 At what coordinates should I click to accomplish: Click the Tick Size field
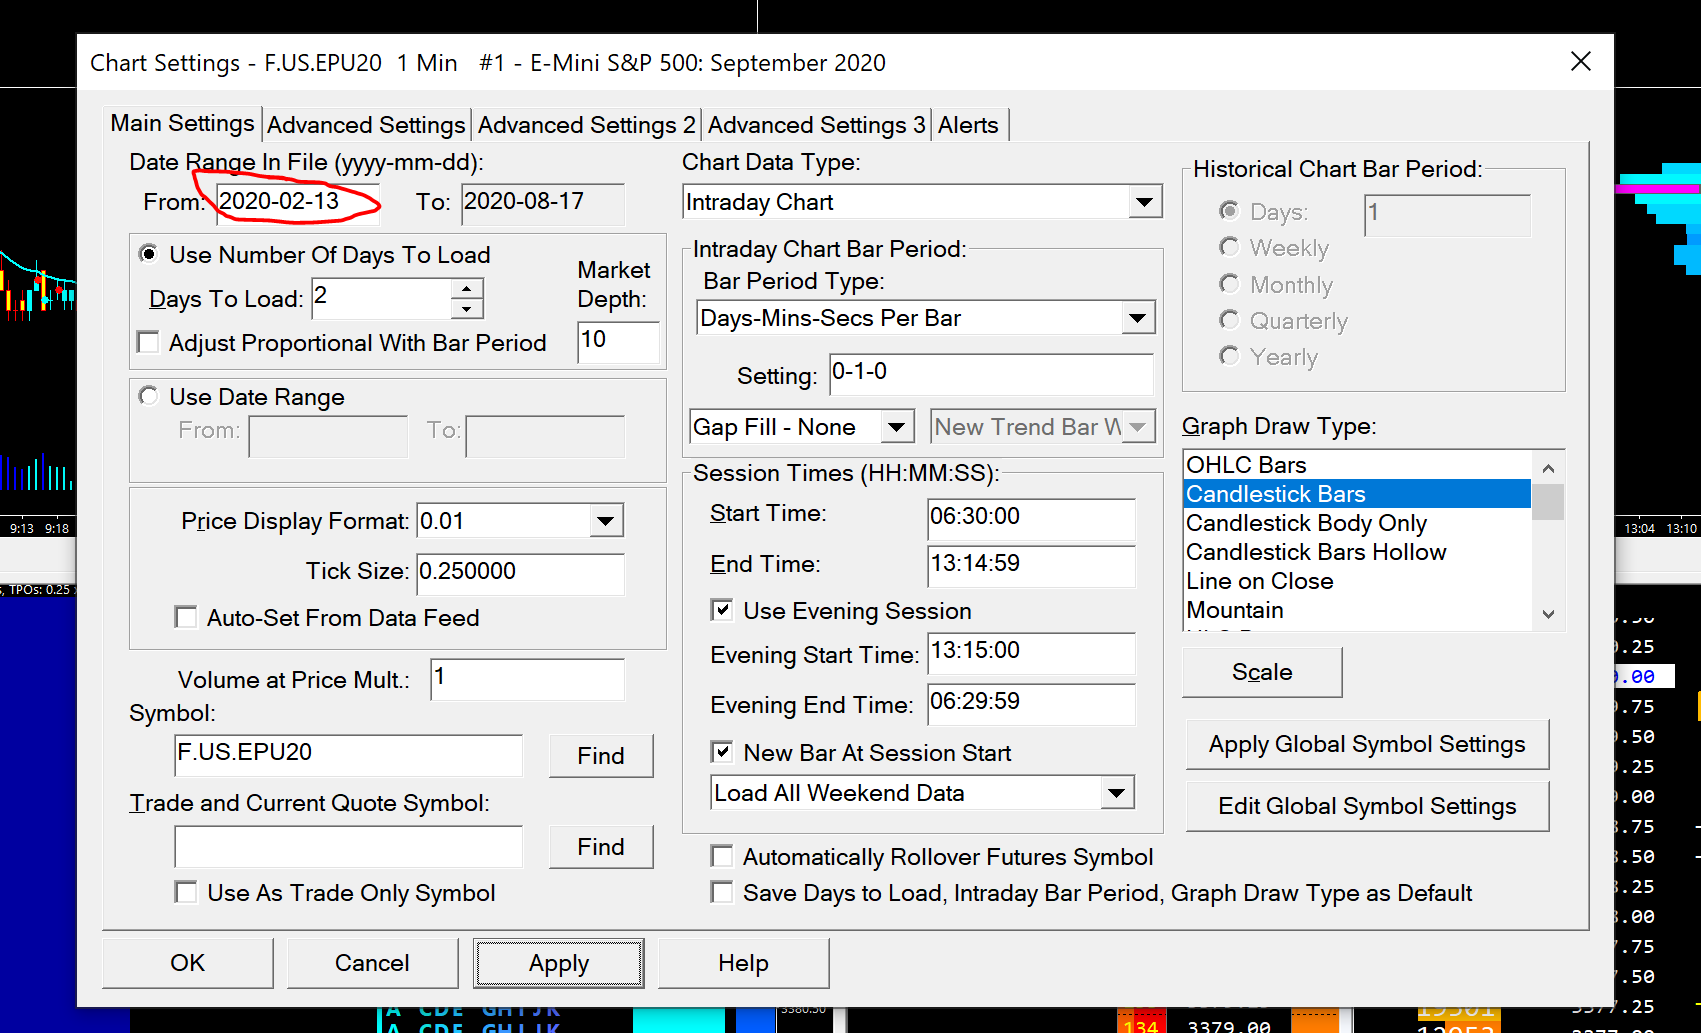[x=520, y=573]
